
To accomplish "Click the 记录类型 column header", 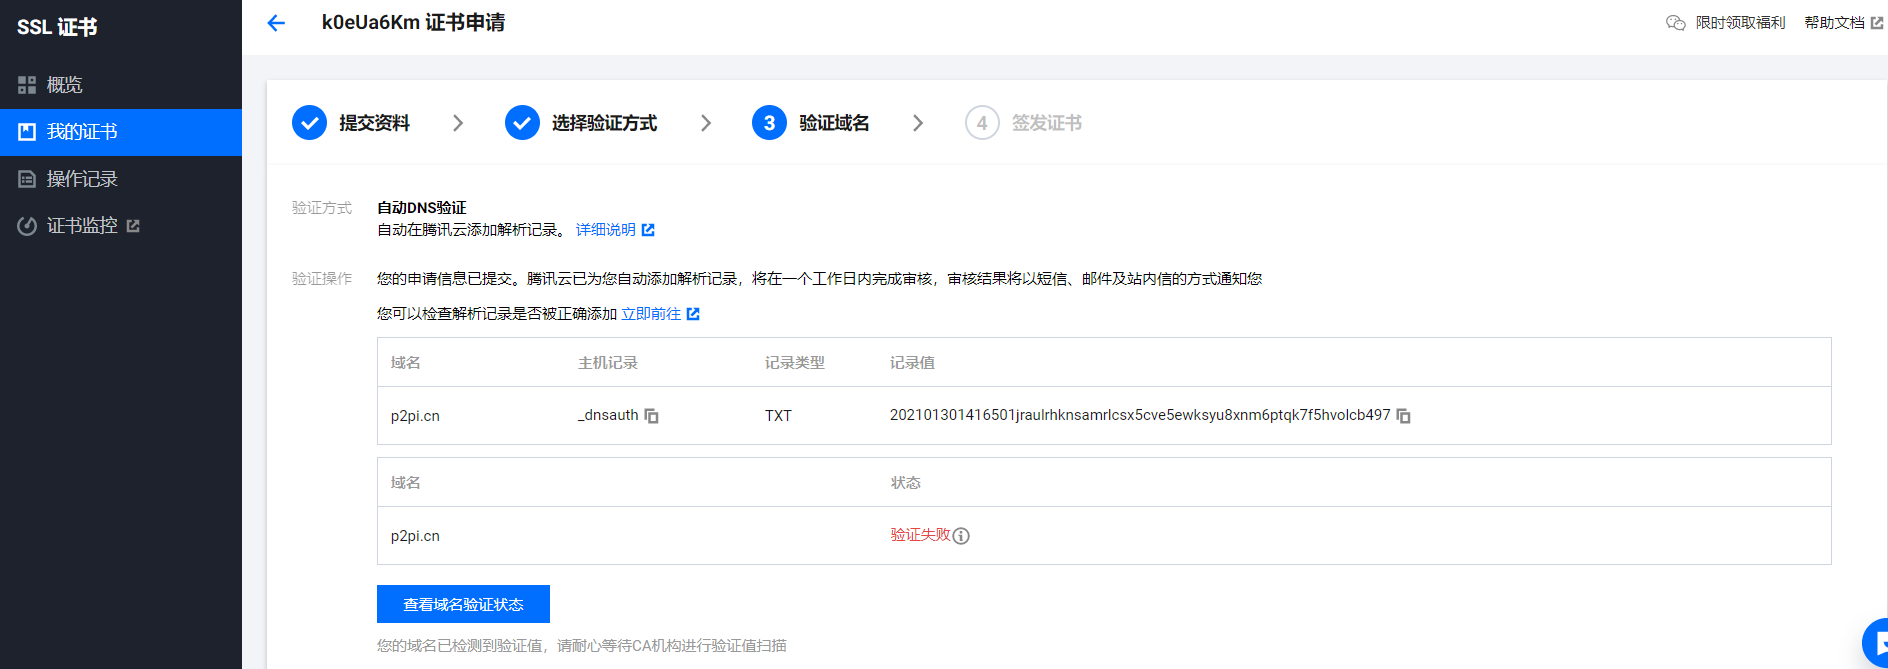I will click(795, 363).
